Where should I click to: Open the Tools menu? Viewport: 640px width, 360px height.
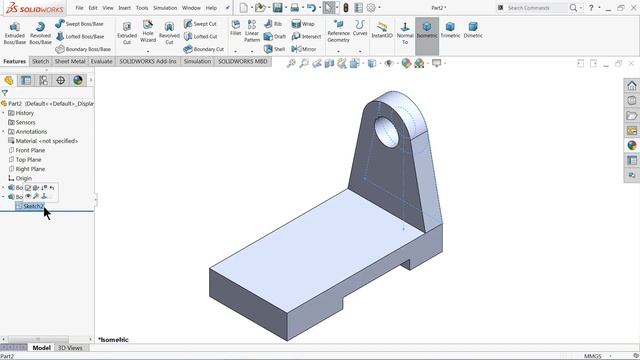click(x=142, y=8)
